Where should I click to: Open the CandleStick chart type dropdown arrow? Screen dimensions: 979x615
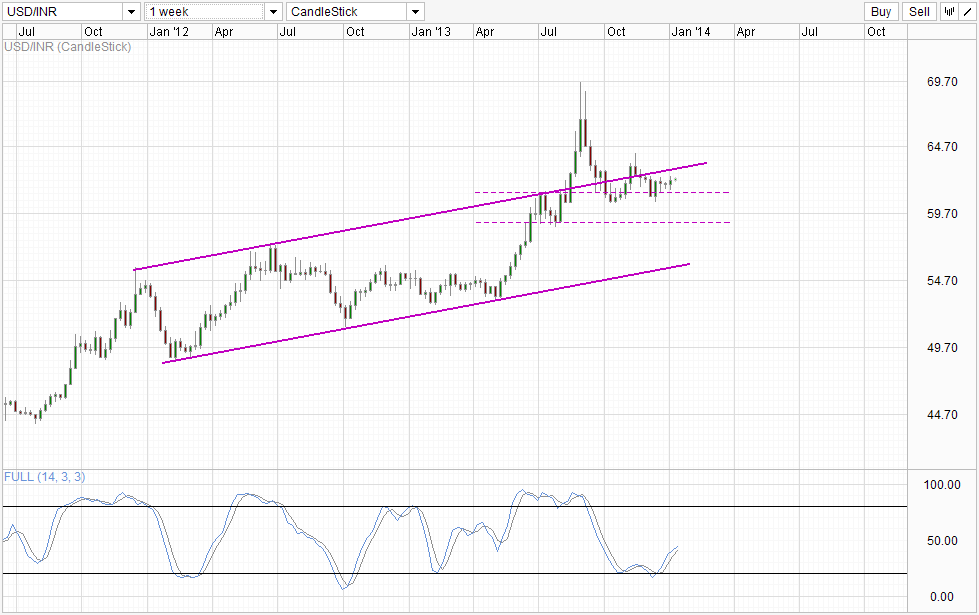416,12
